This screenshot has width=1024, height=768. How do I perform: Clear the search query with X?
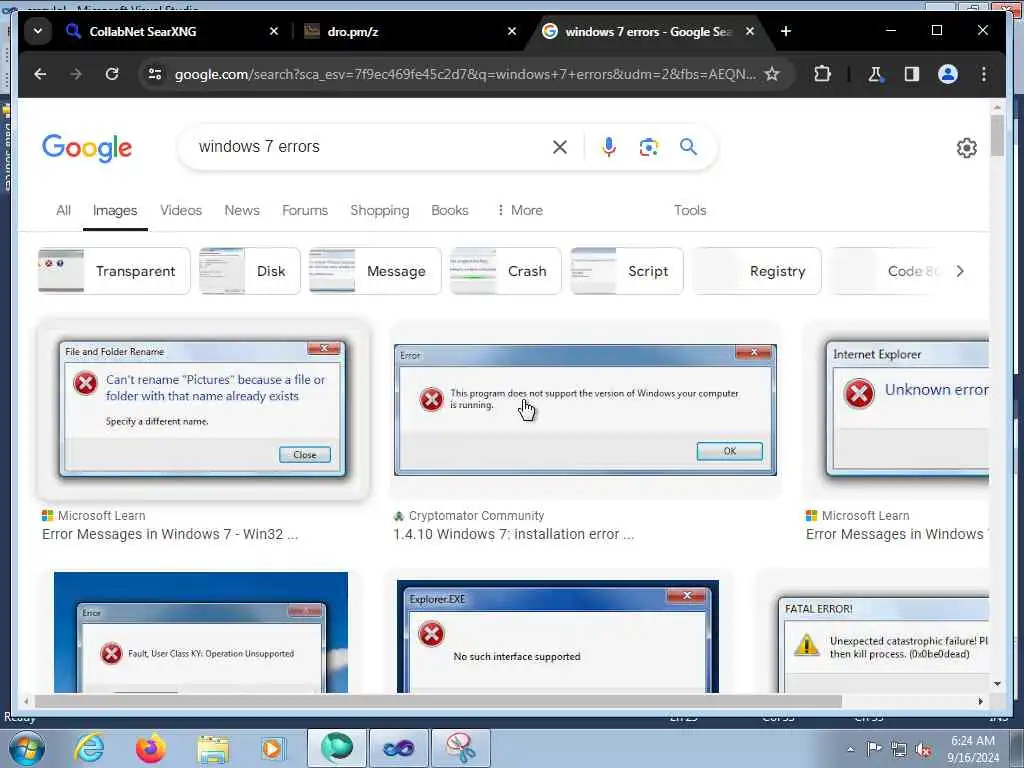tap(560, 147)
